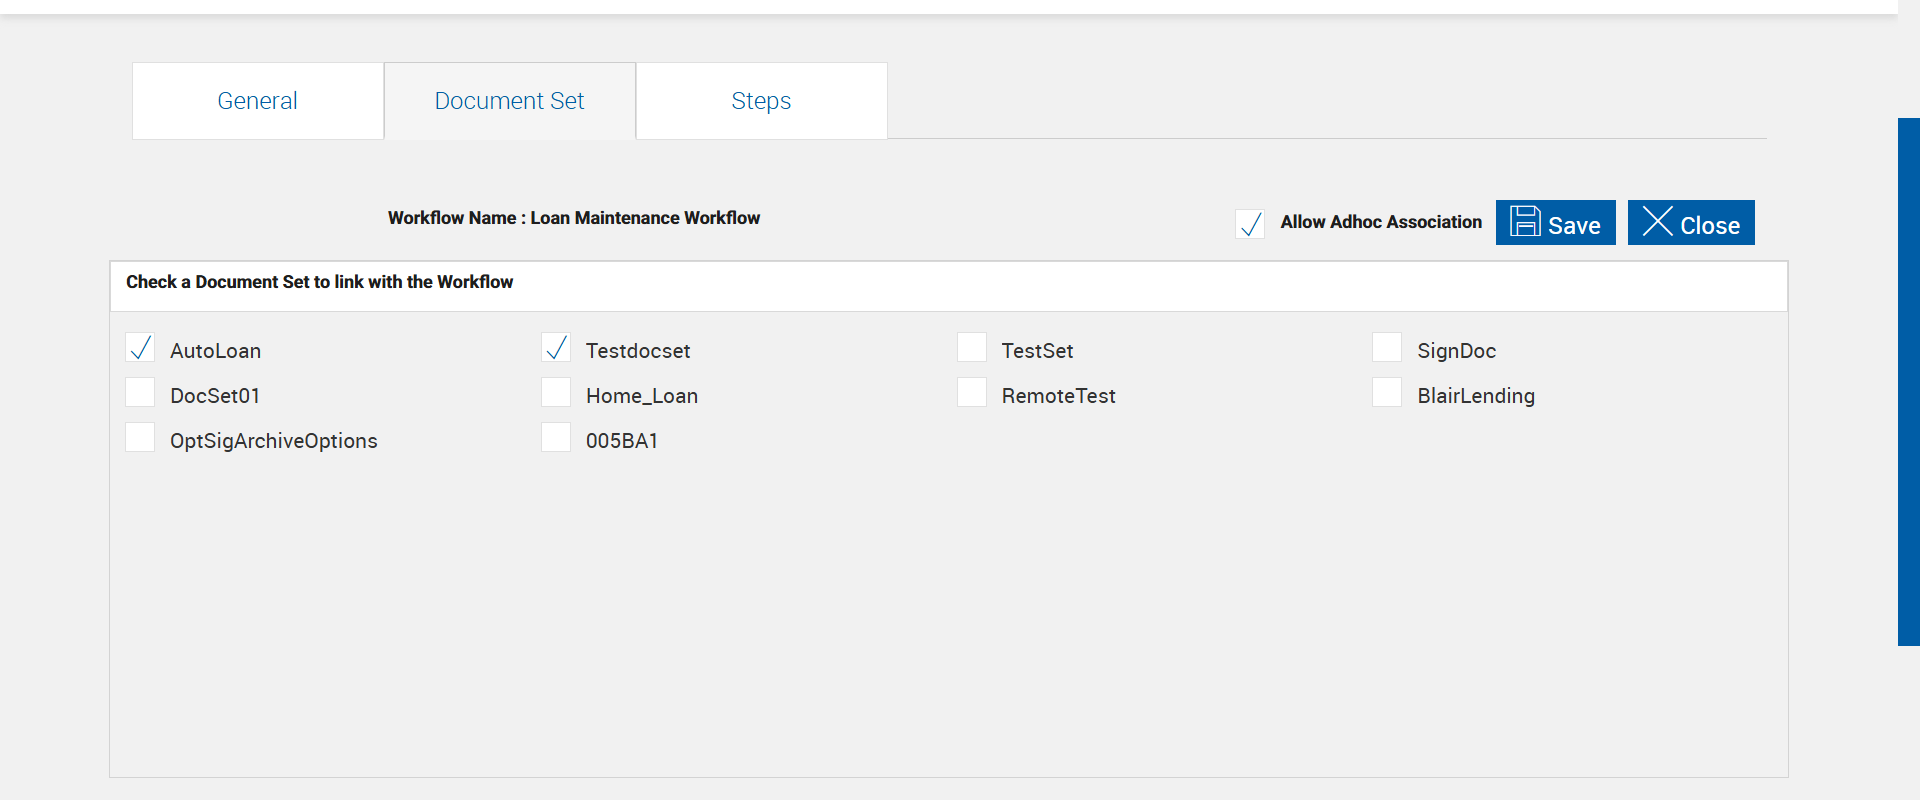1920x800 pixels.
Task: Select the DocSet01 checkbox
Action: (x=141, y=393)
